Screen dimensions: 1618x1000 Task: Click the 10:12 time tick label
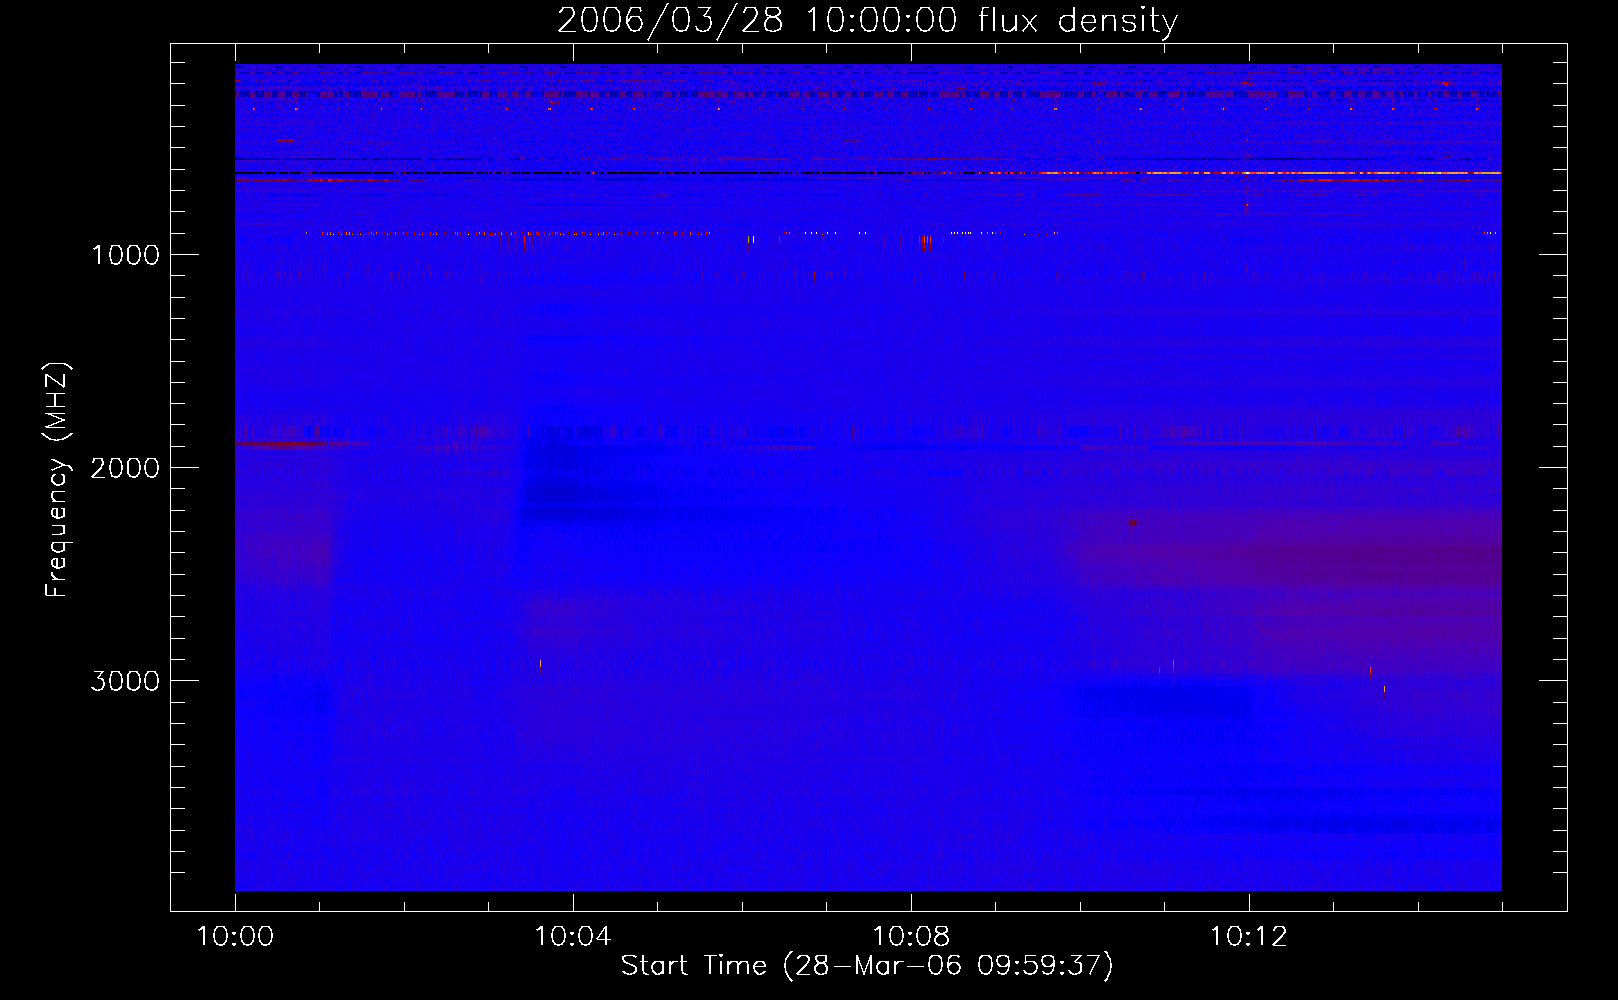(1249, 937)
